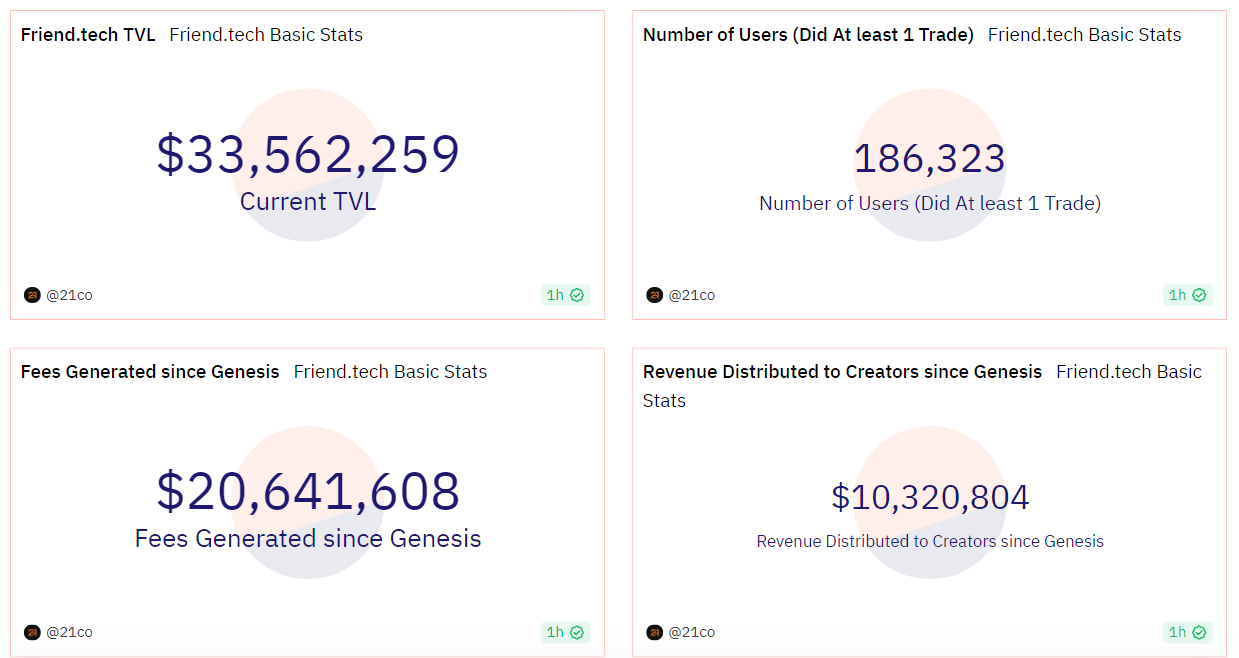This screenshot has height=658, width=1239.
Task: Open @21co link under Revenue Distributed card
Action: 692,632
